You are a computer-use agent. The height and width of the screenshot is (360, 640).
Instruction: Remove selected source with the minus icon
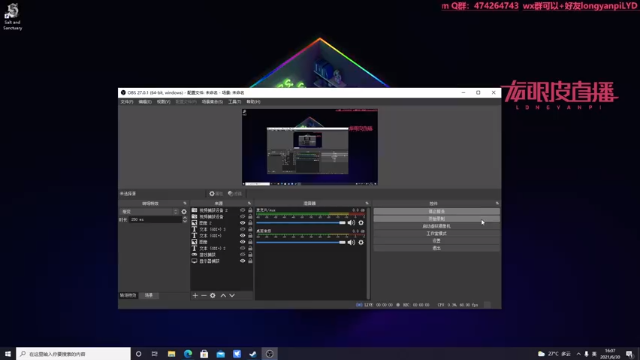[x=204, y=296]
